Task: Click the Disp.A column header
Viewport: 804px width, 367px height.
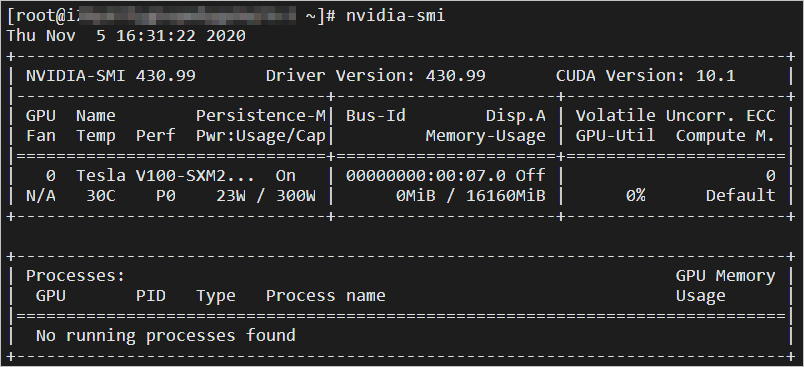Action: (515, 116)
